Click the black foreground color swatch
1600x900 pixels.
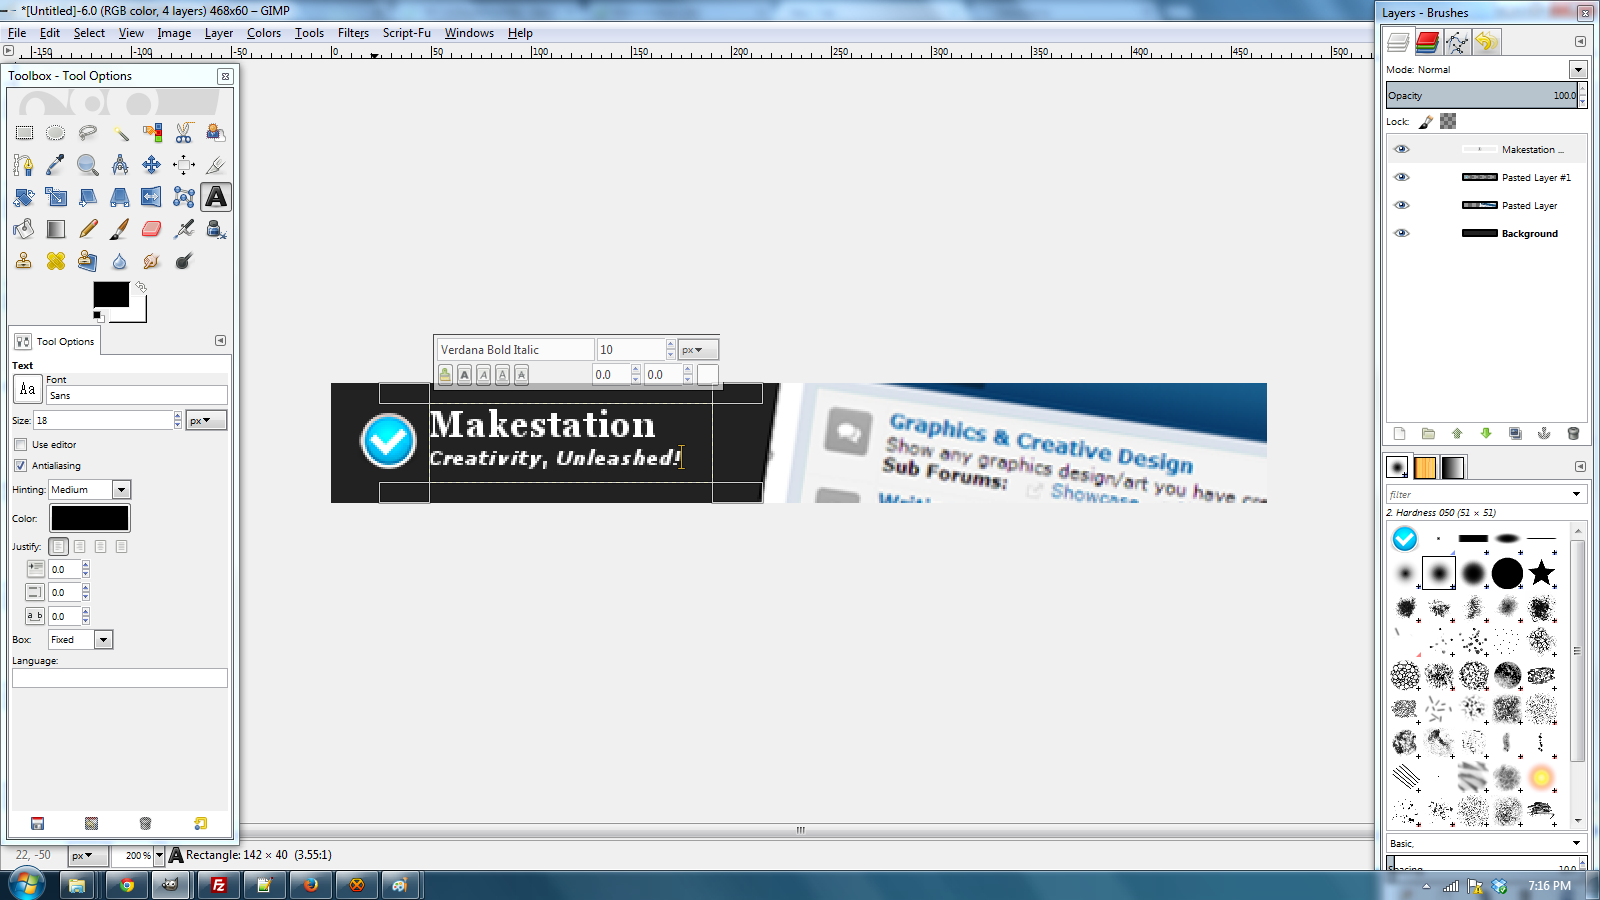tap(111, 294)
